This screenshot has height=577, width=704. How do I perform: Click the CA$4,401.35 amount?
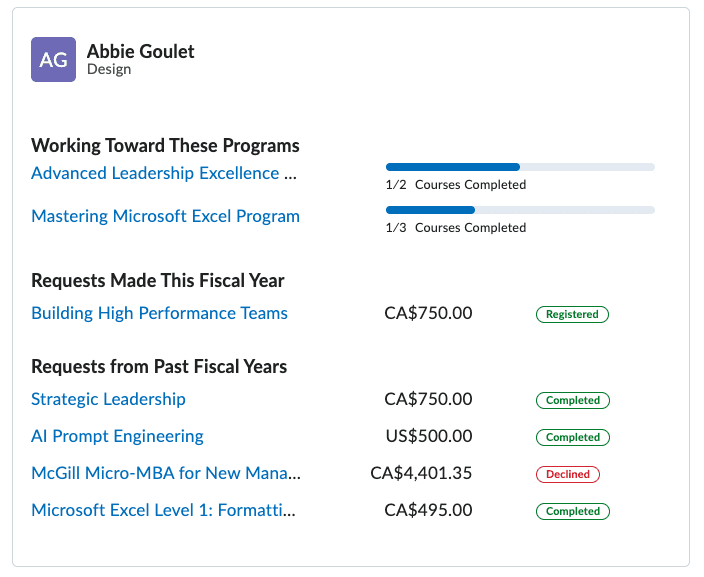pyautogui.click(x=421, y=473)
